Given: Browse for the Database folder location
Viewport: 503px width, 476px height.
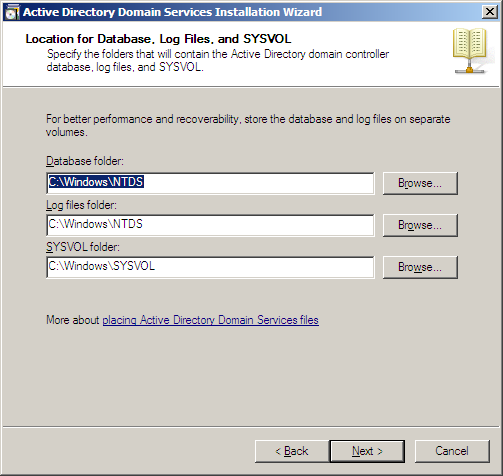Looking at the screenshot, I should (x=420, y=183).
